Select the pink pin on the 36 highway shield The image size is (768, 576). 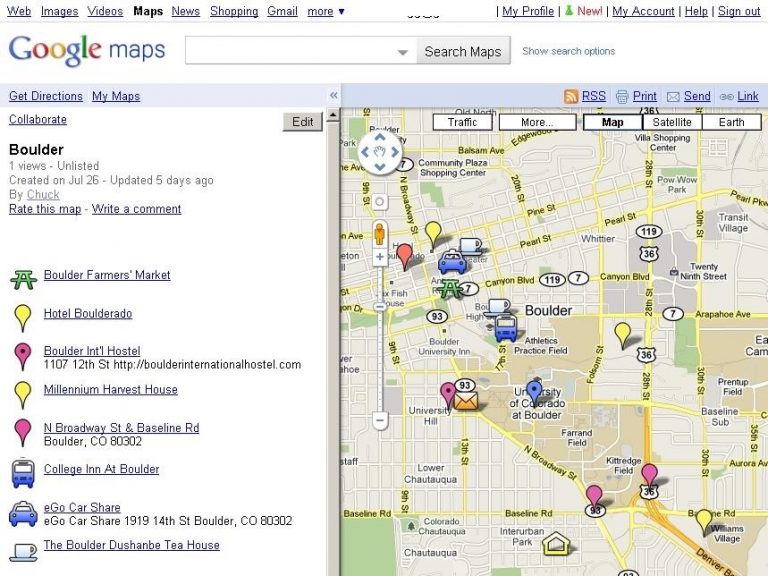coord(649,478)
